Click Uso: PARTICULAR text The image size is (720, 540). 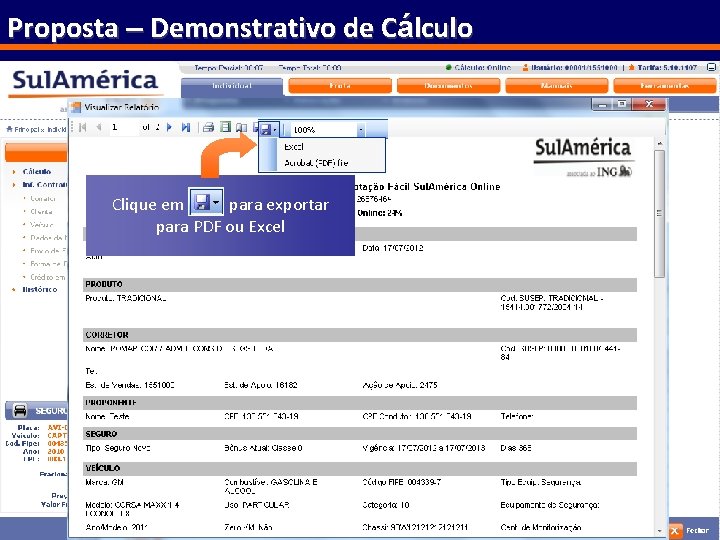pyautogui.click(x=257, y=505)
